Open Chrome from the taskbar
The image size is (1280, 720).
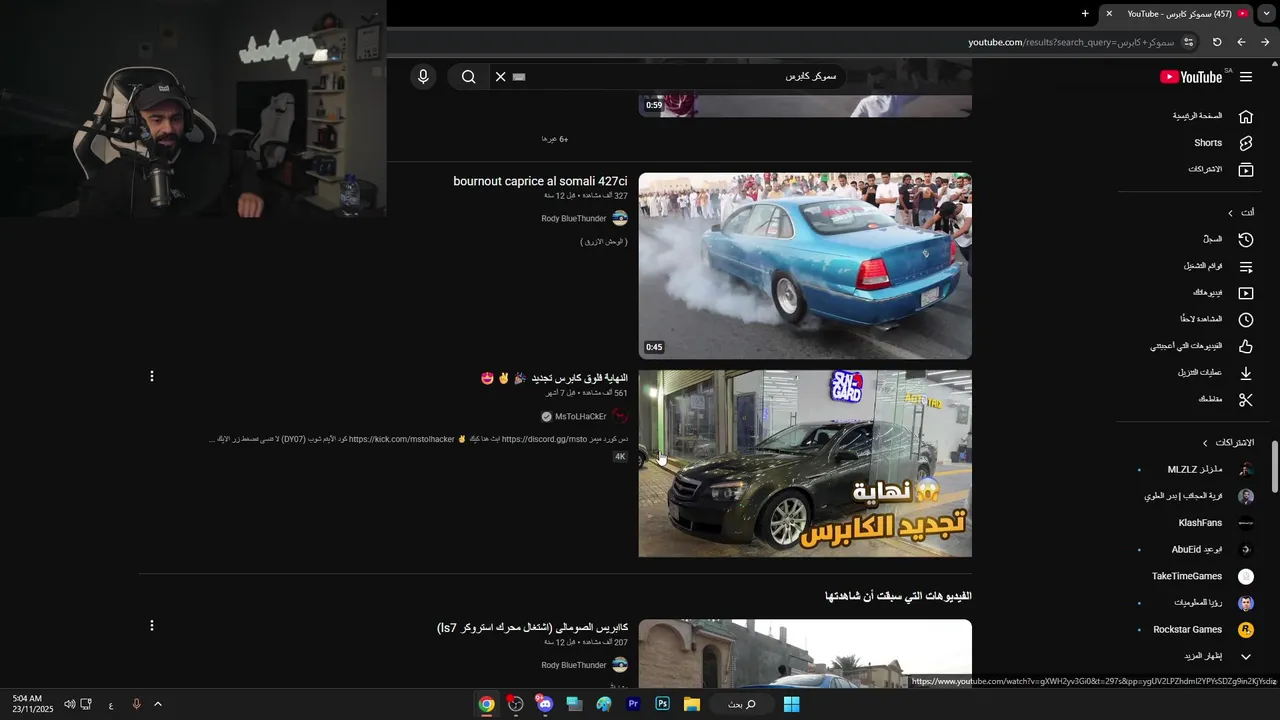pos(486,704)
